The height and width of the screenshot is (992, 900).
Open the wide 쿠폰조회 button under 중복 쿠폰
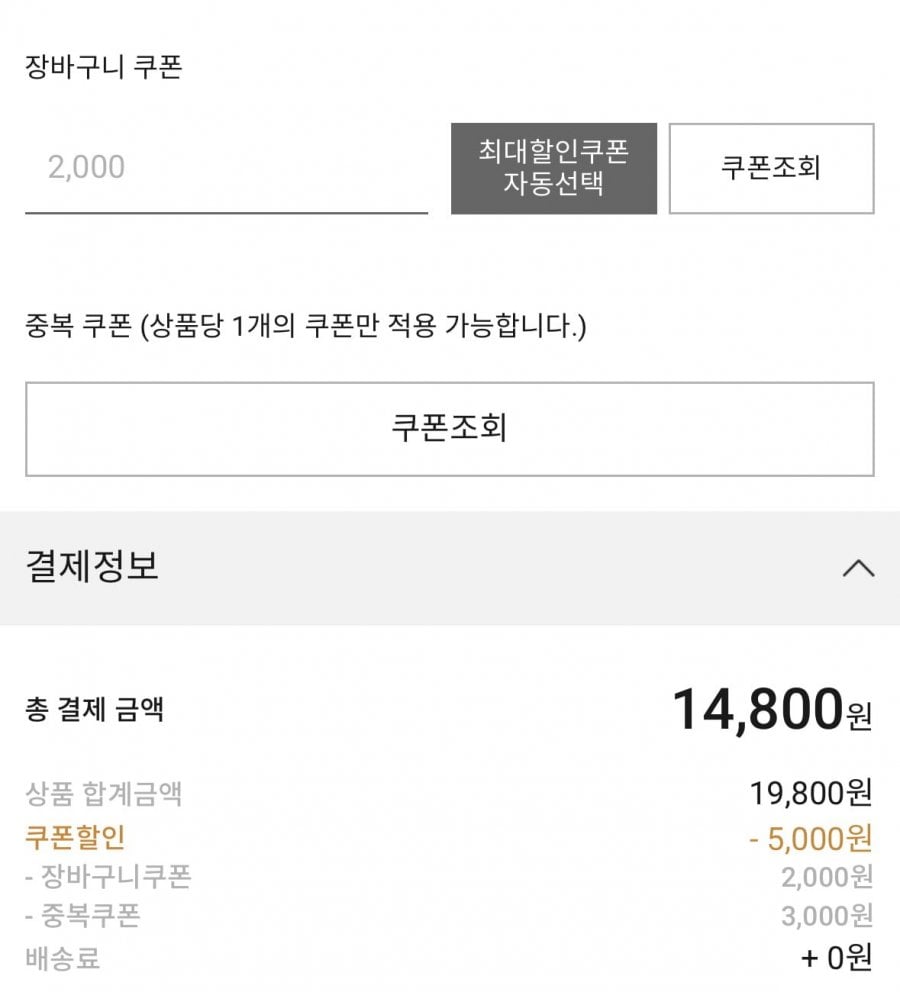(x=449, y=428)
